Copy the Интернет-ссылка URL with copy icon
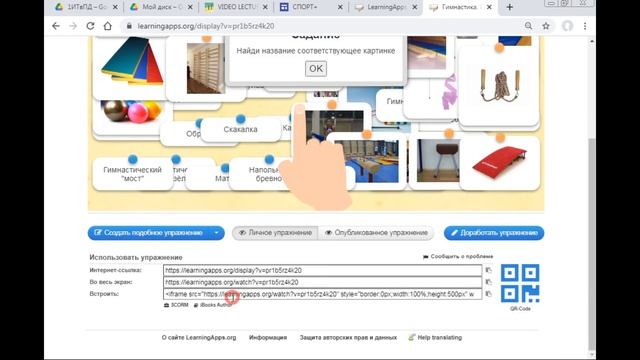This screenshot has width=640, height=360. (488, 270)
